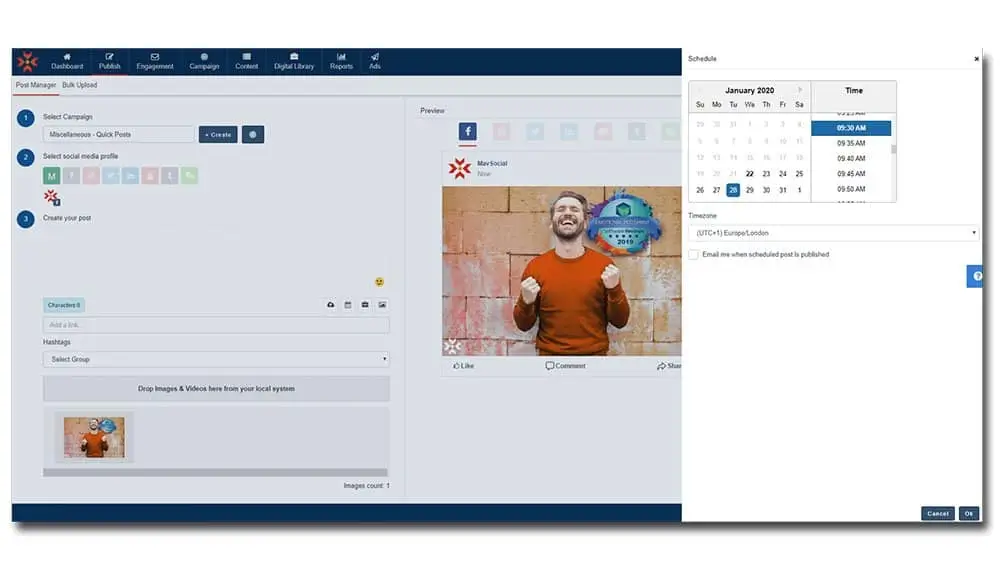Screen dimensions: 1000x563
Task: Open the Dashboard section
Action: tap(67, 62)
